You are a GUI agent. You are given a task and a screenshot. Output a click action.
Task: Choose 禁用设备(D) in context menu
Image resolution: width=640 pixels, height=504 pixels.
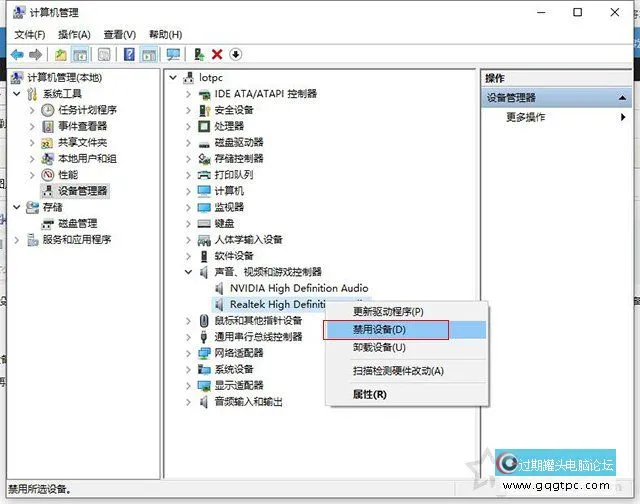pos(407,330)
